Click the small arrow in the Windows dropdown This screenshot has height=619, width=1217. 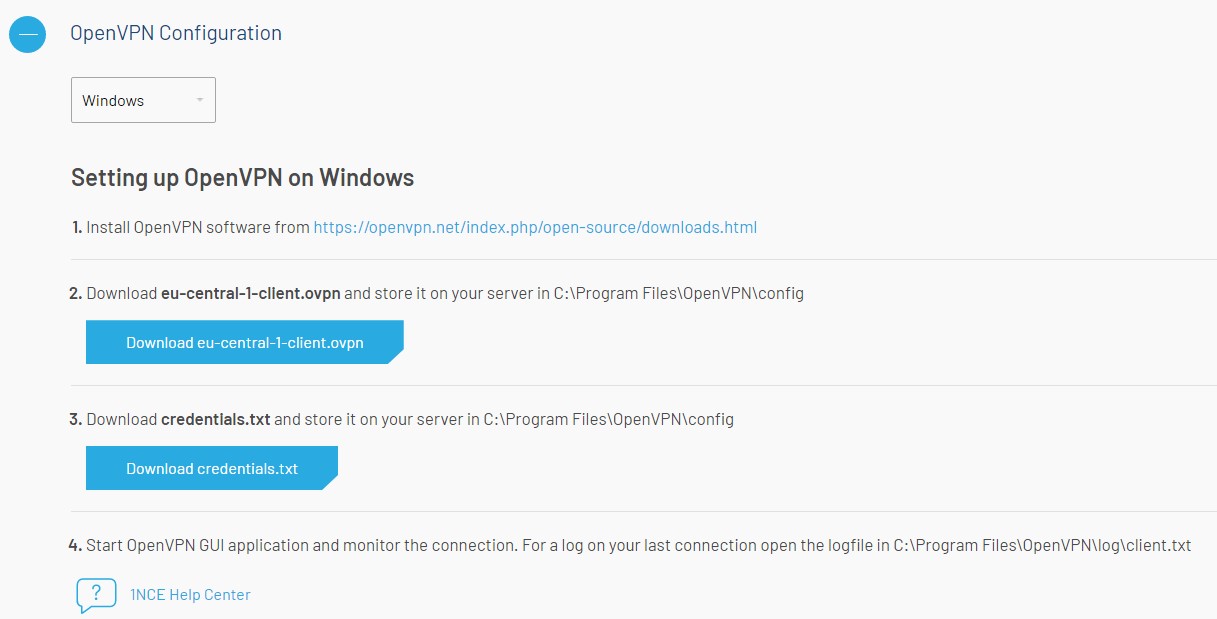[200, 101]
